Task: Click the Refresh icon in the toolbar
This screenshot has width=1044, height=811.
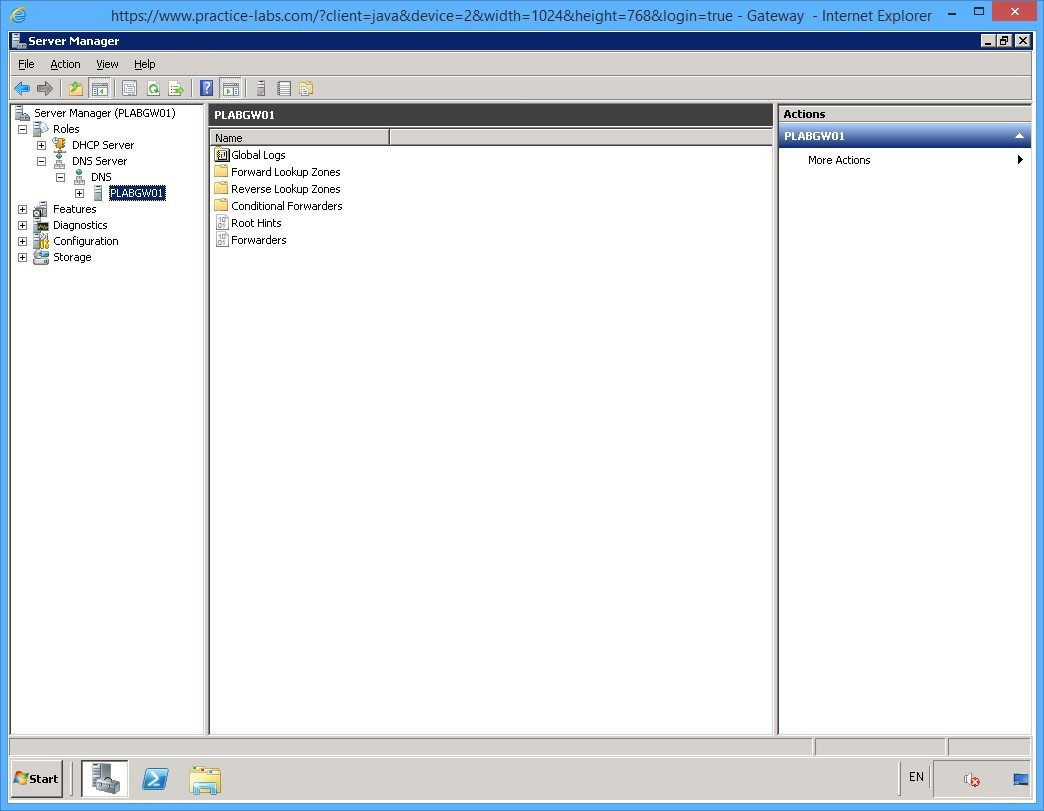Action: (x=153, y=88)
